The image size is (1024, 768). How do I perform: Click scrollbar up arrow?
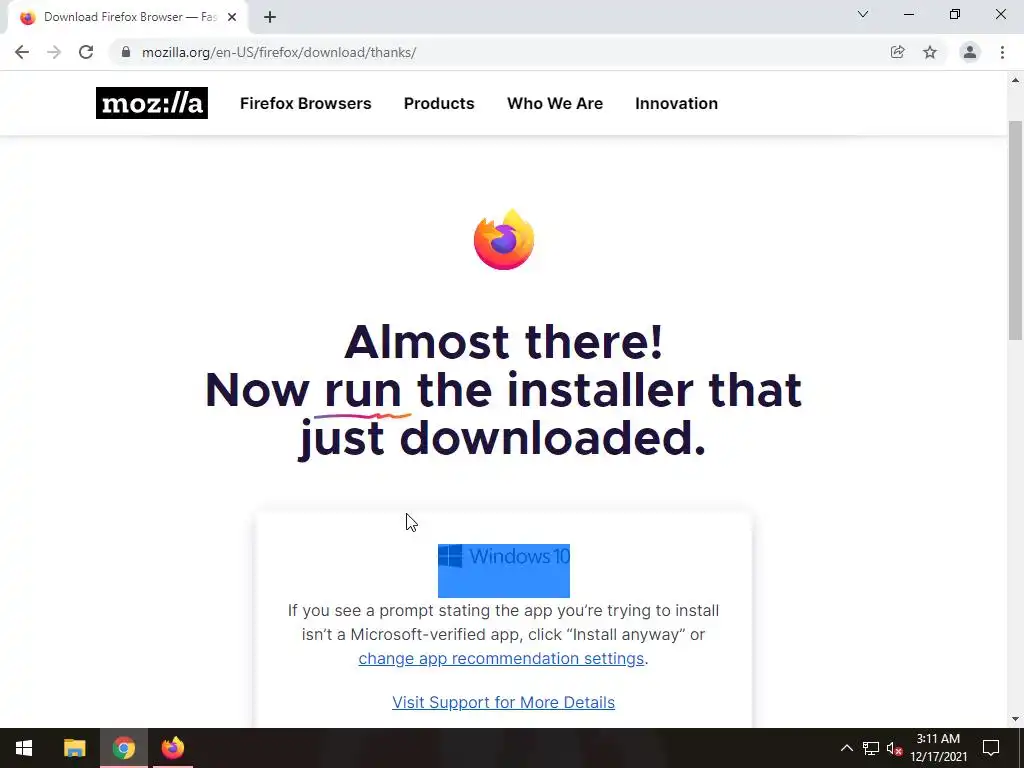(x=1016, y=80)
